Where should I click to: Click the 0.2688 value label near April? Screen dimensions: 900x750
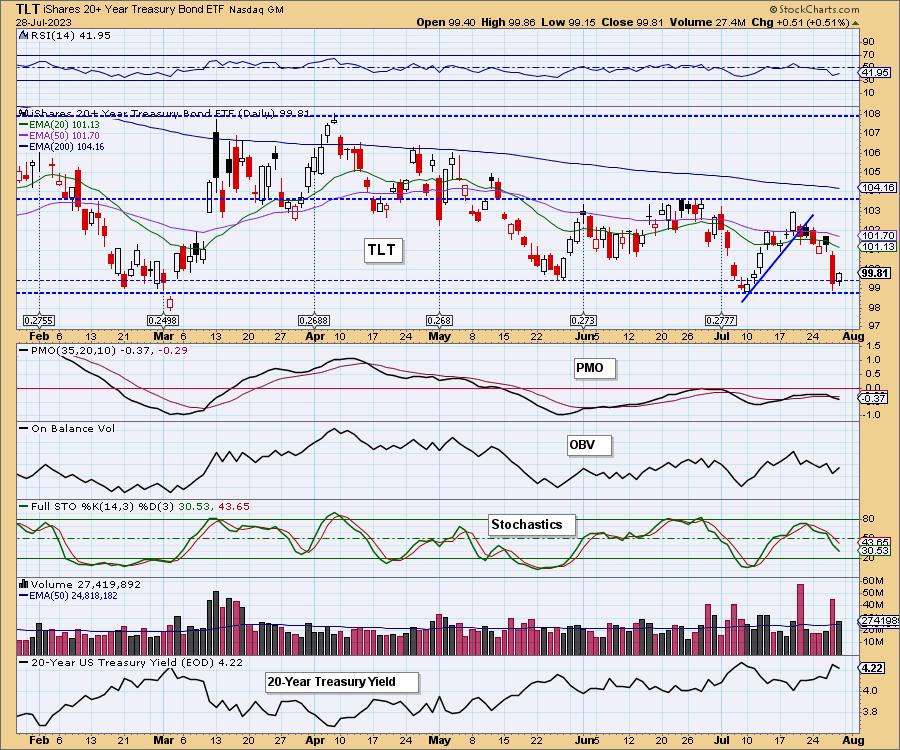coord(314,321)
